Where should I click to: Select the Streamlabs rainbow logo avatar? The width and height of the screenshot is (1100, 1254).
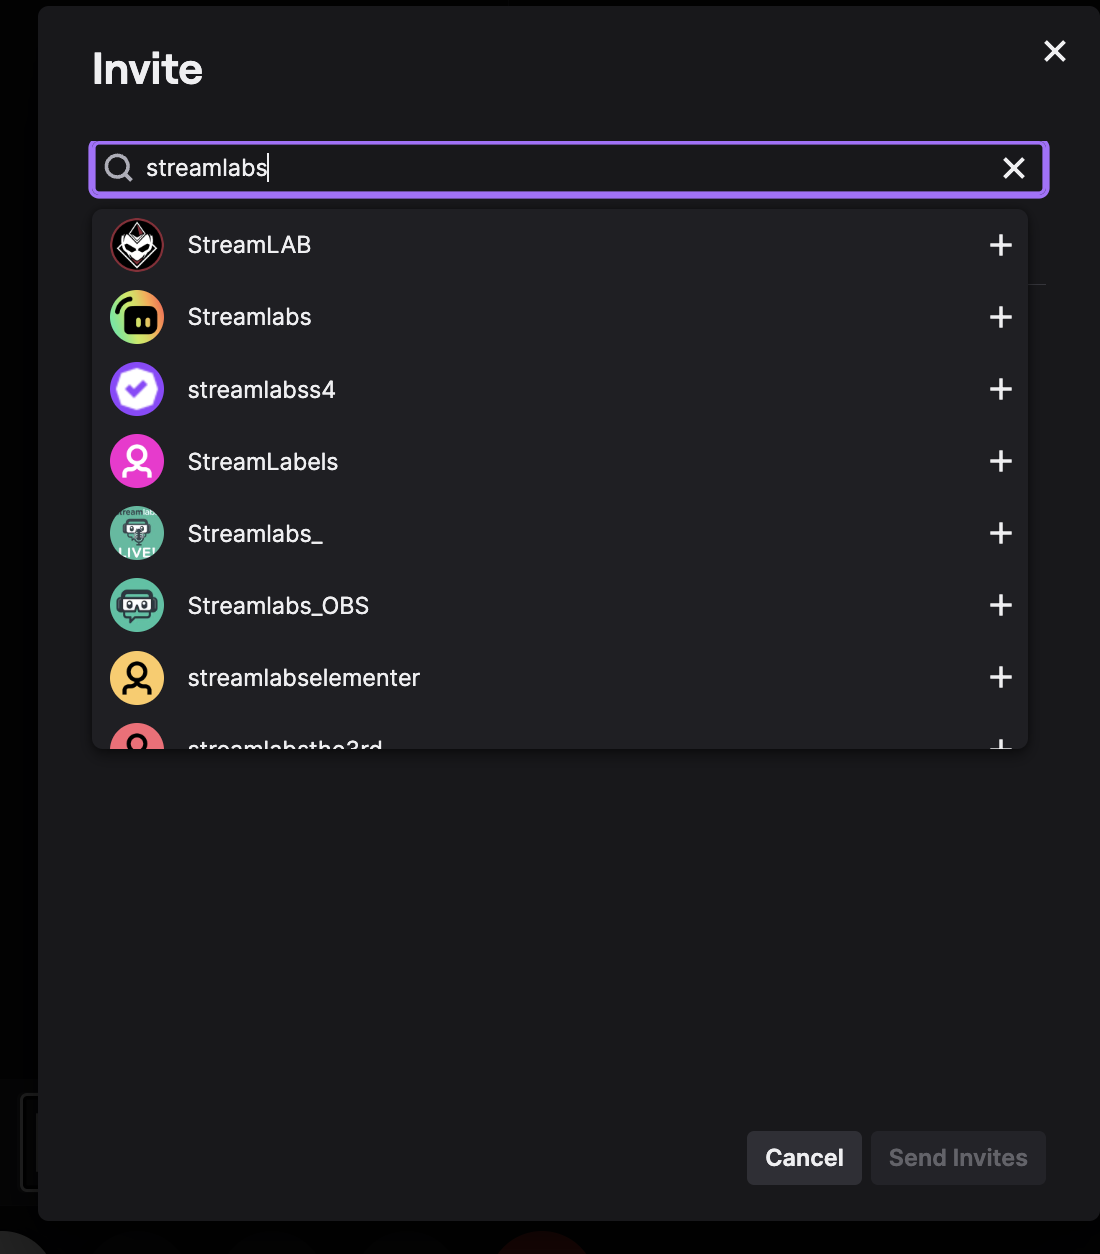click(137, 317)
